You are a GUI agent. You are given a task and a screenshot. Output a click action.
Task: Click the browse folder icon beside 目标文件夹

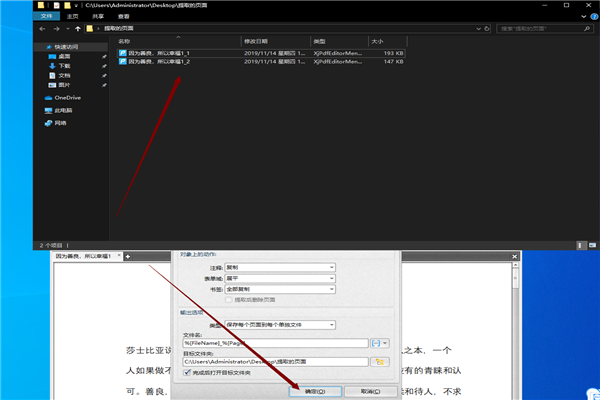(380, 362)
